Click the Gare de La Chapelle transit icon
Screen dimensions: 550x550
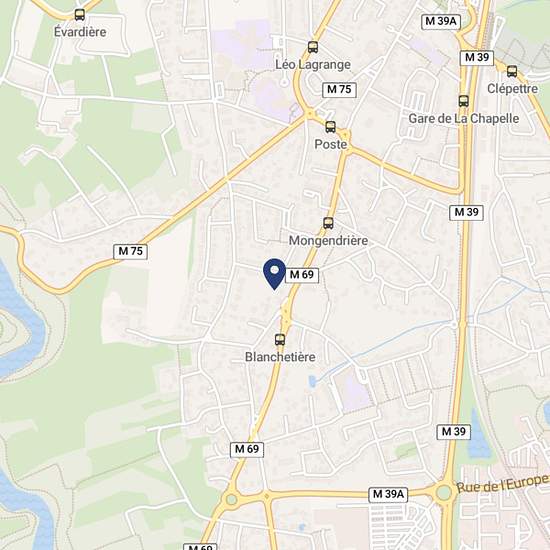[463, 101]
